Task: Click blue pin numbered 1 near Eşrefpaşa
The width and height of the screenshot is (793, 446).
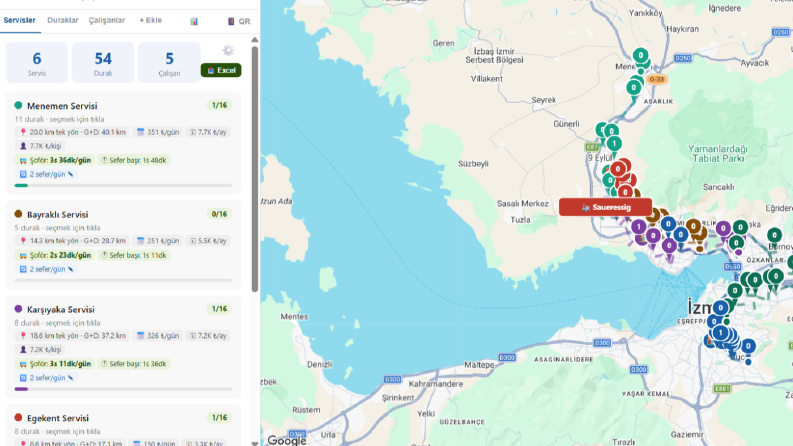Action: click(720, 333)
